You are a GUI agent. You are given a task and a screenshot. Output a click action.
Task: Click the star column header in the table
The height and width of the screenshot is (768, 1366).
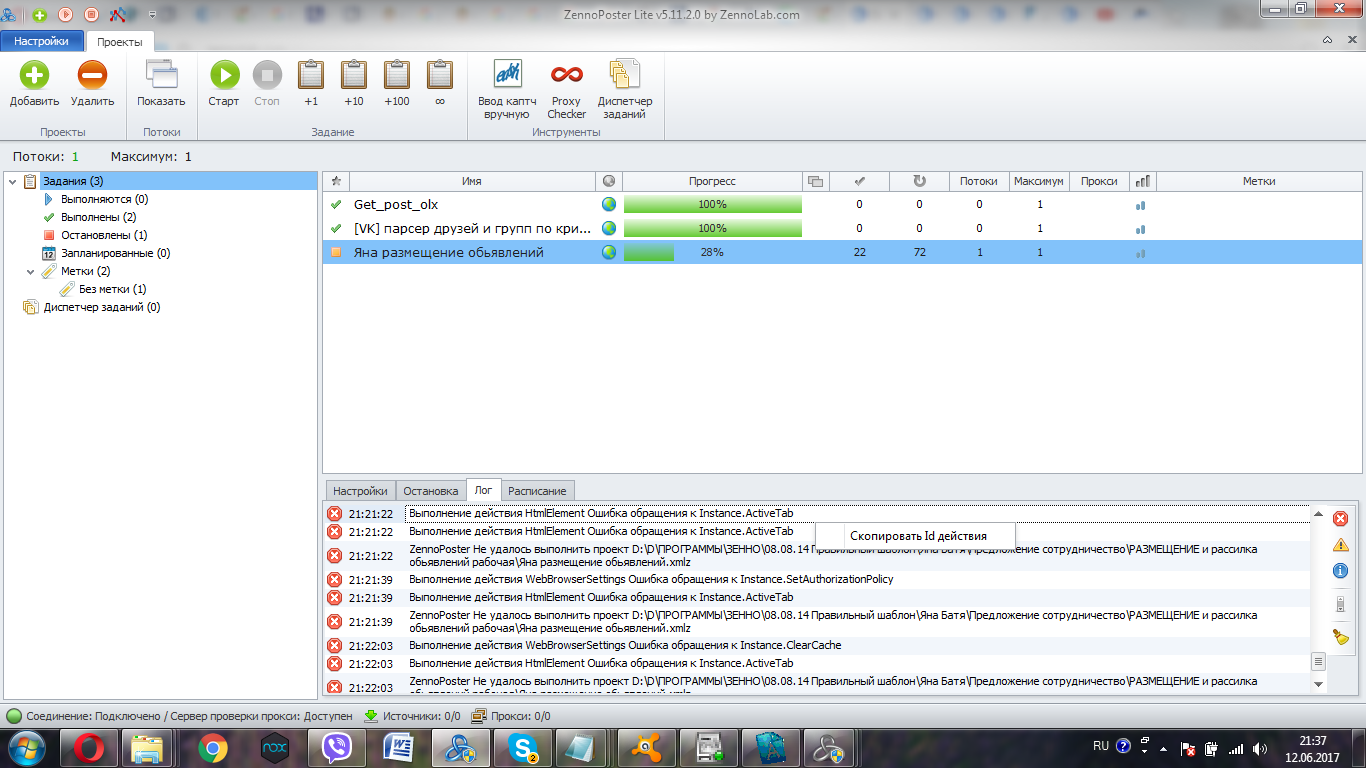336,181
